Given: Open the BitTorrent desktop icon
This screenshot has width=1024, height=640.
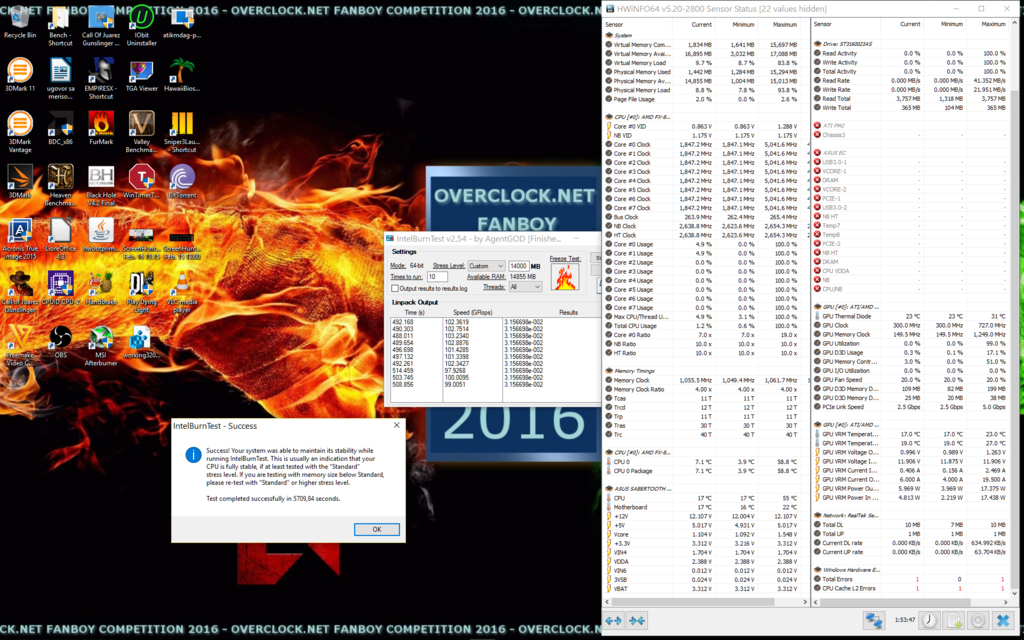Looking at the screenshot, I should click(182, 183).
